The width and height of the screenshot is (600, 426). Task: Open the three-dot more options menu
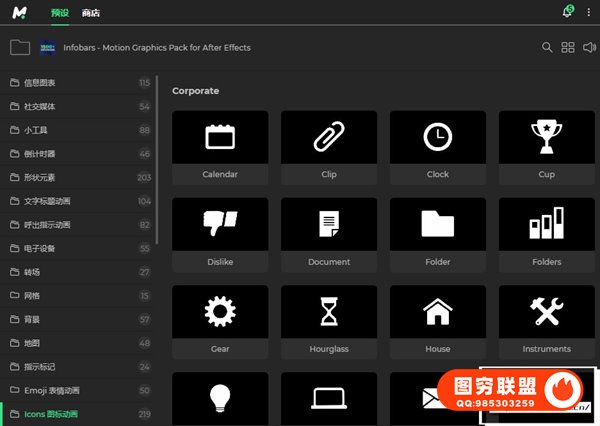point(589,13)
